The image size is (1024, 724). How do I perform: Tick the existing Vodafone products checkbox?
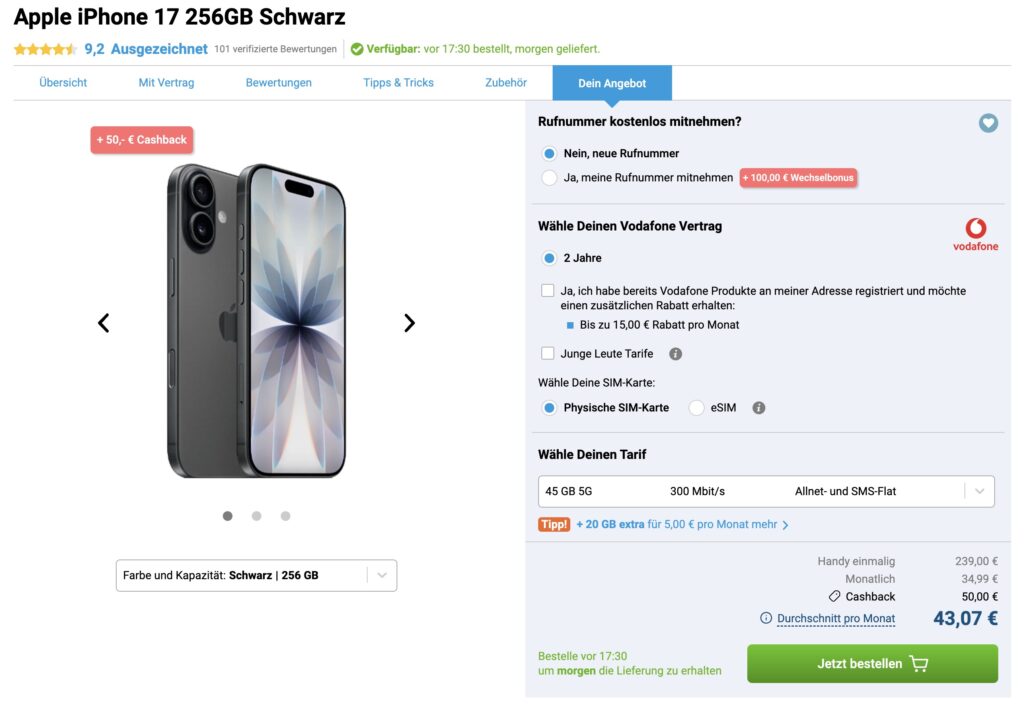[x=547, y=291]
